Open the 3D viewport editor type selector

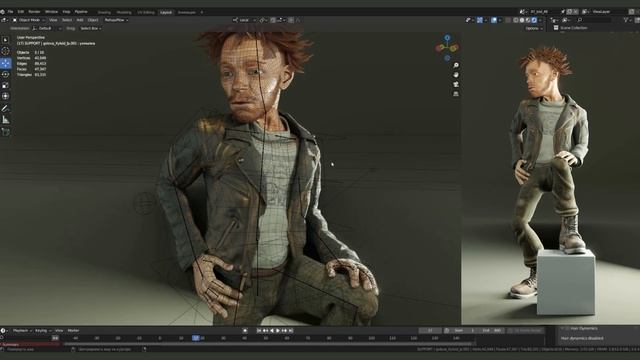pos(4,20)
